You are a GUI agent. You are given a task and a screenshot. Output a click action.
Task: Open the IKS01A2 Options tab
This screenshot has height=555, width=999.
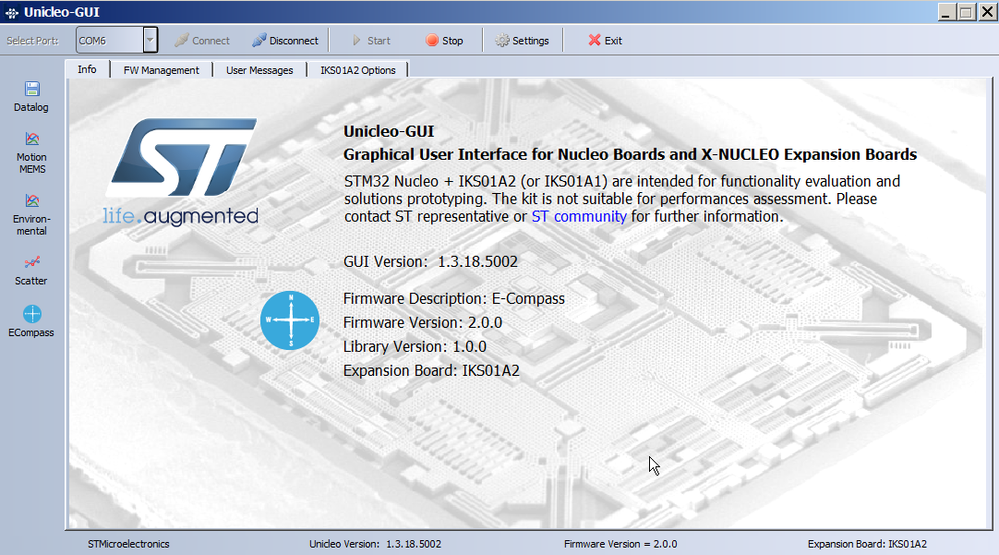tap(357, 70)
